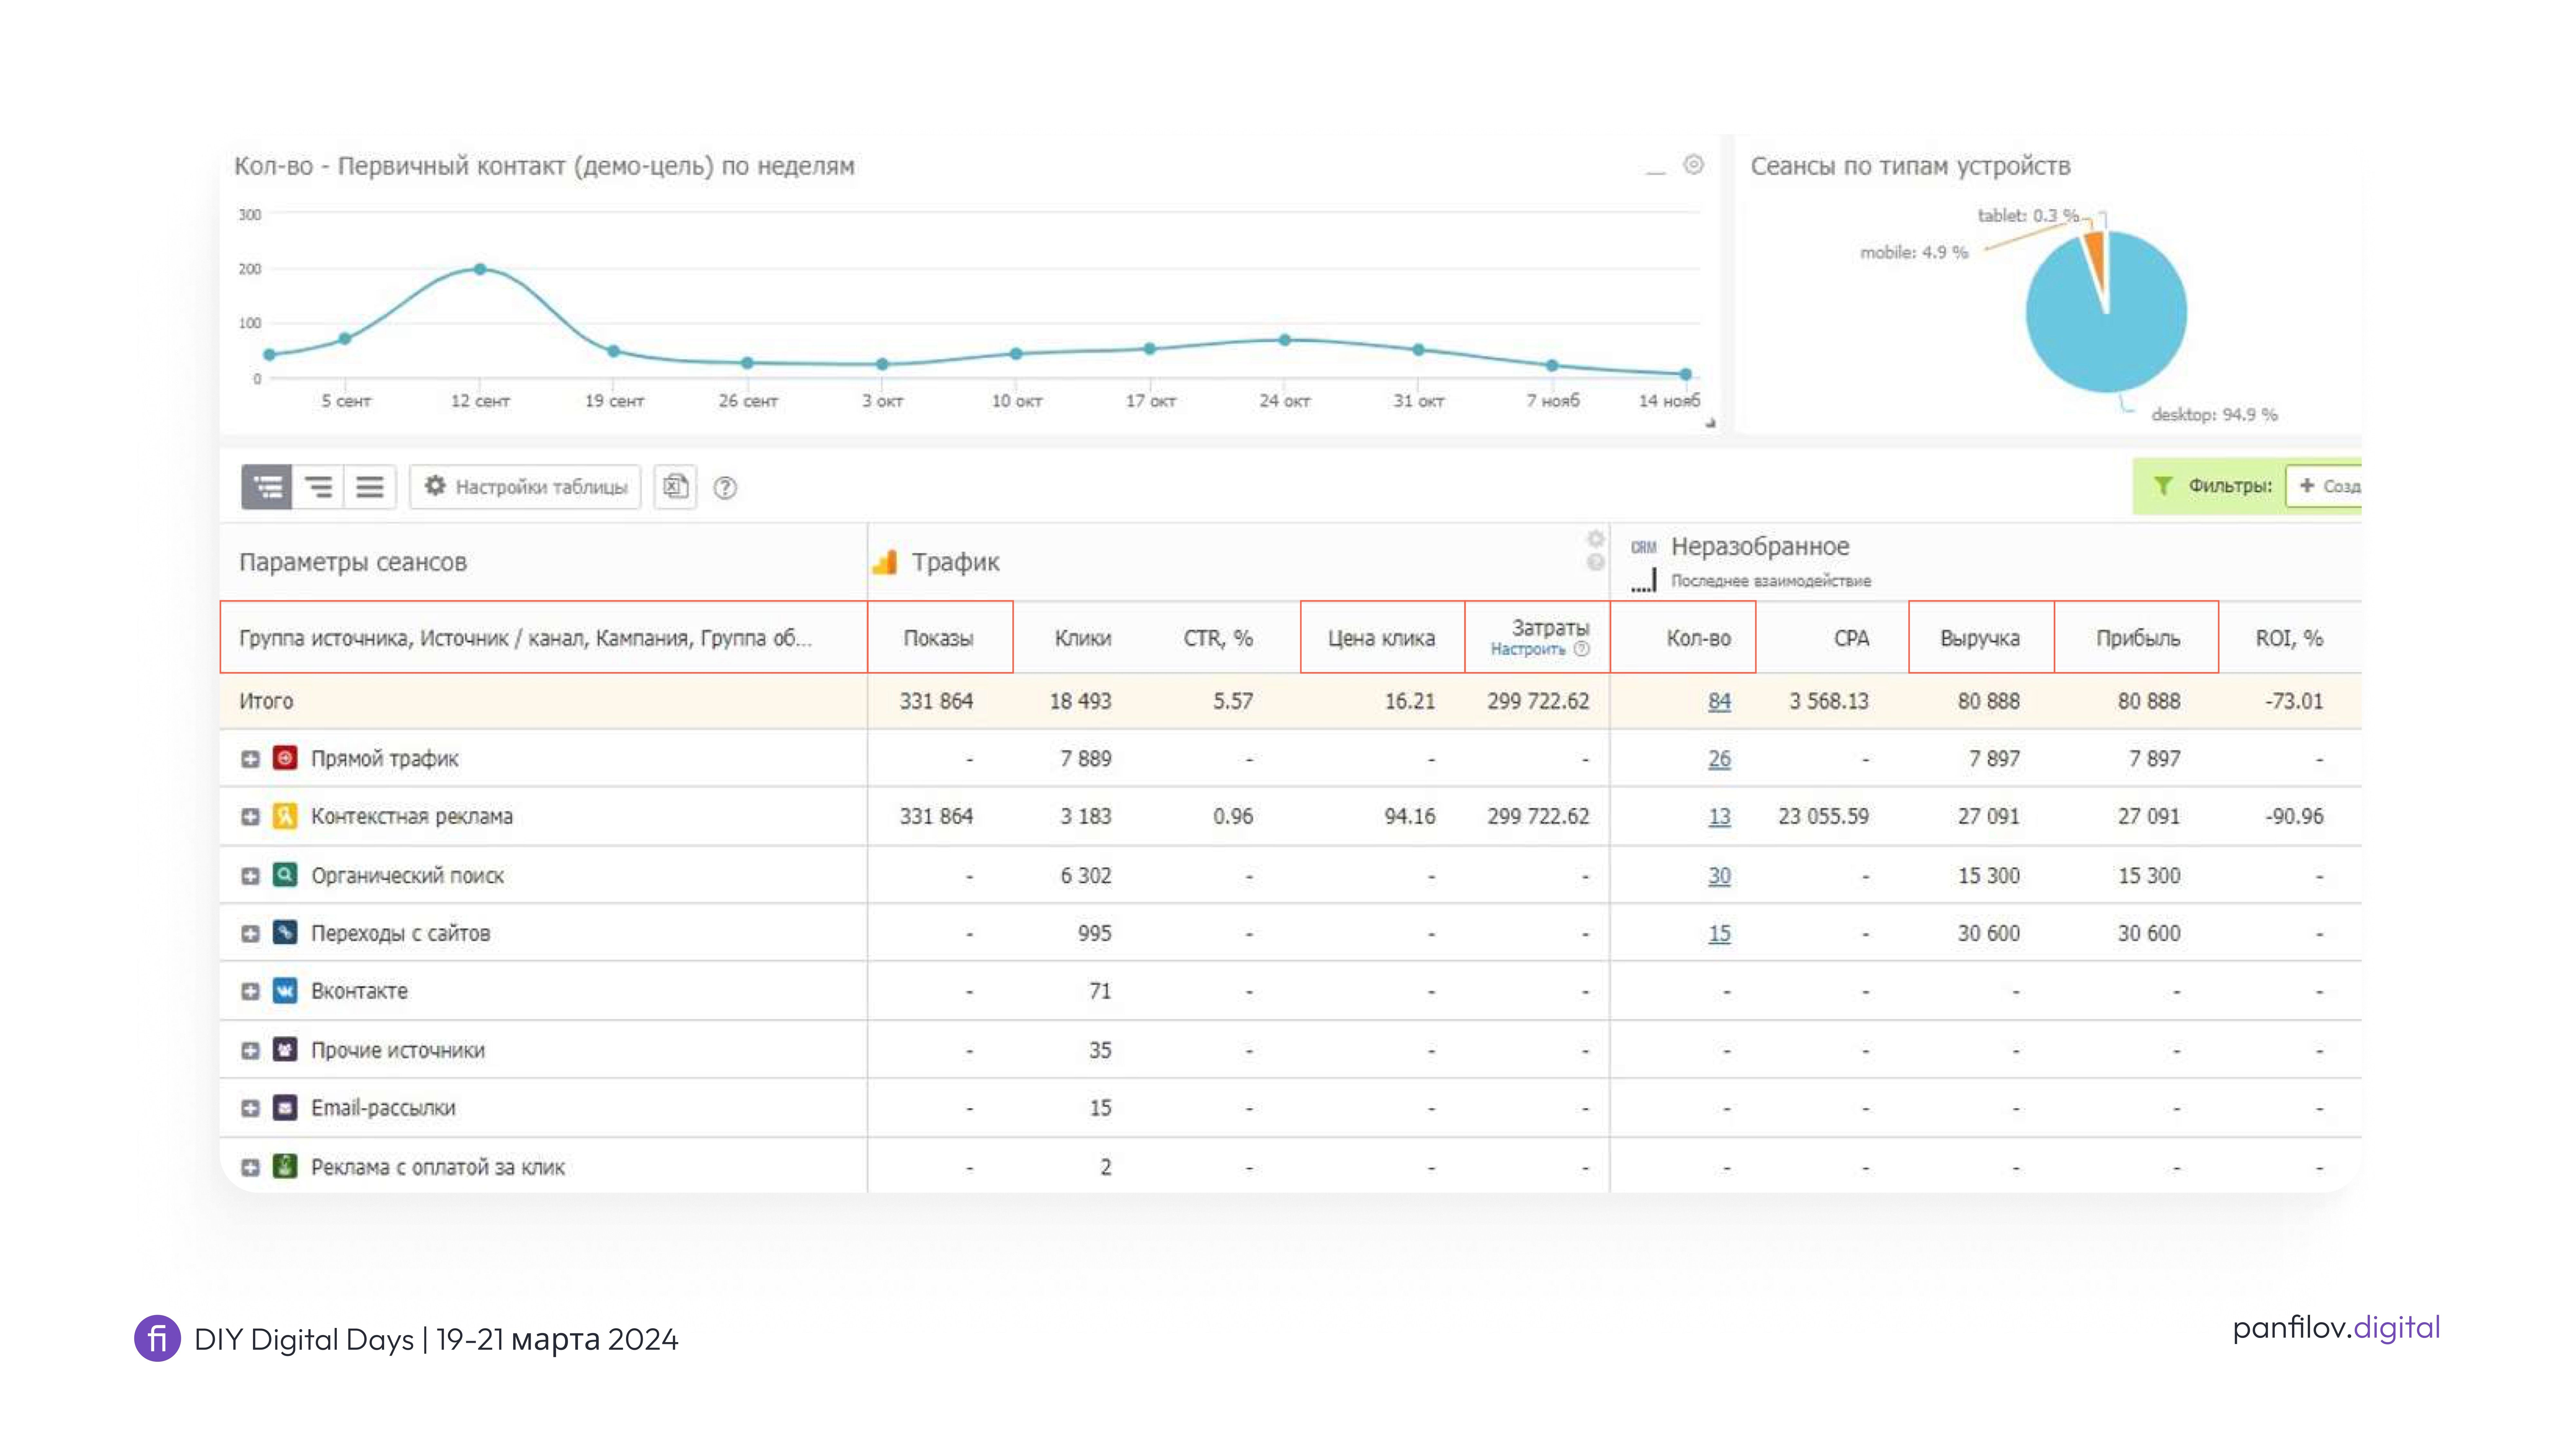Open Переходы с сайтов count link 15
Image resolution: width=2576 pixels, height=1449 pixels.
pyautogui.click(x=1719, y=934)
